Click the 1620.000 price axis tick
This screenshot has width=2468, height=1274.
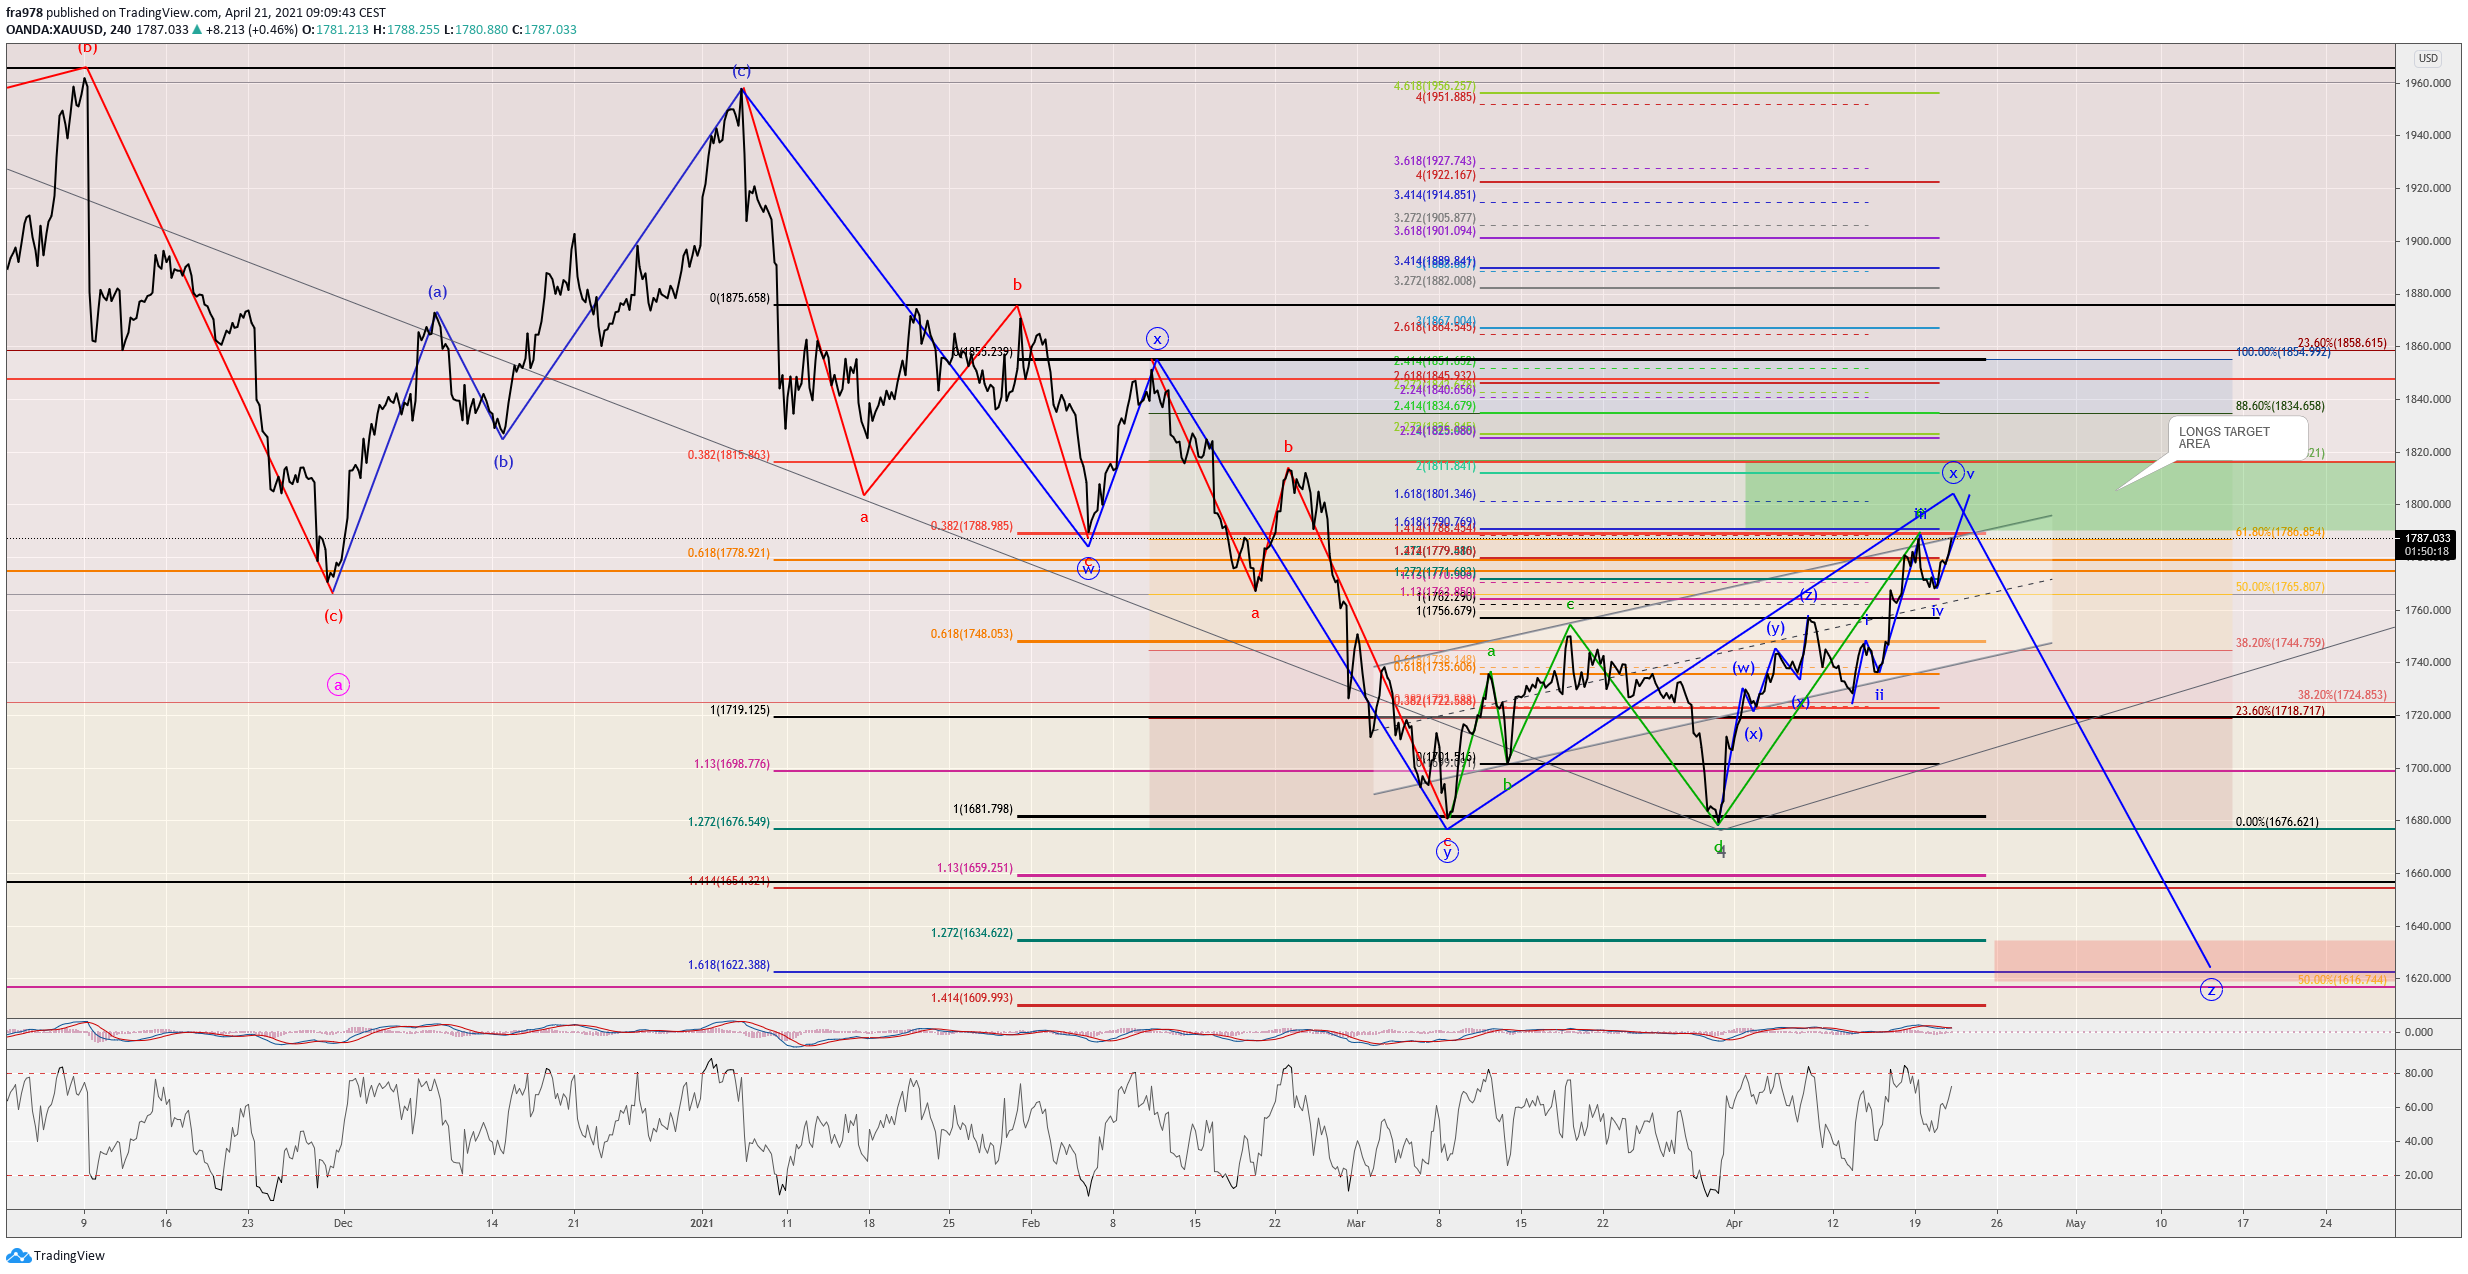(x=2428, y=978)
